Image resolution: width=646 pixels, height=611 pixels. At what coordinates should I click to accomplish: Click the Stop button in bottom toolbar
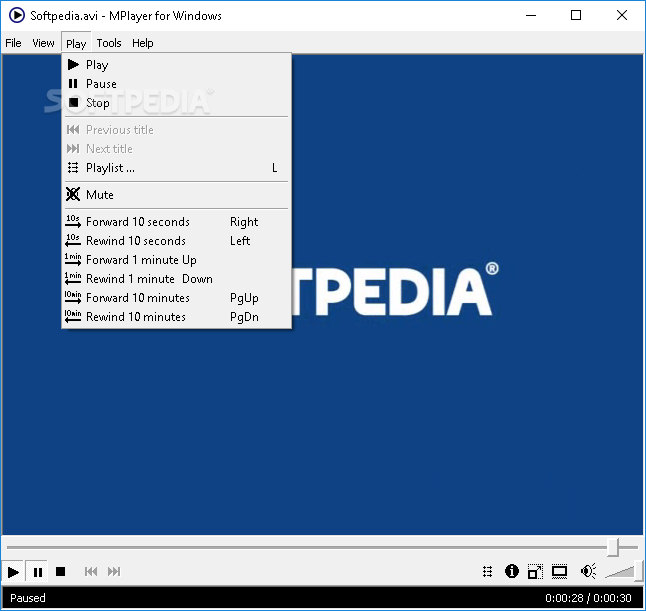tap(61, 572)
